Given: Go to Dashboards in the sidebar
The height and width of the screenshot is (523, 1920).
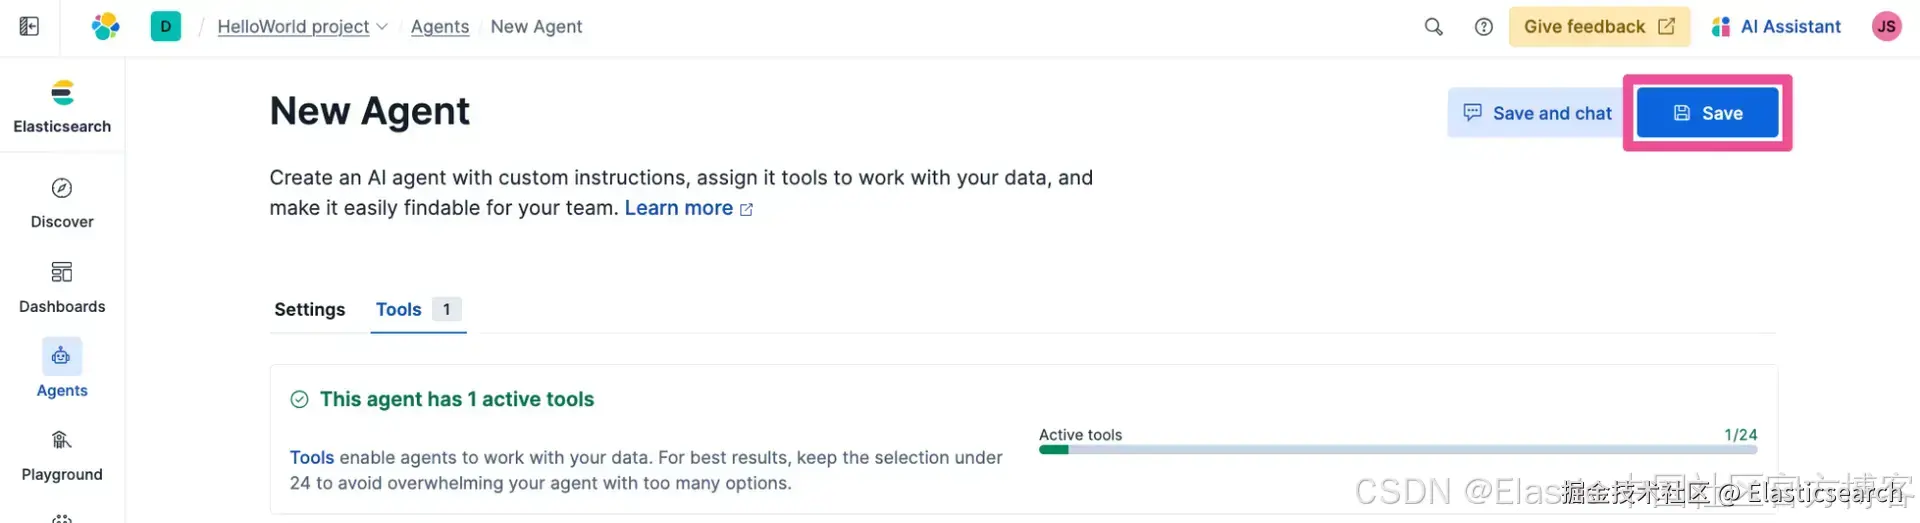Looking at the screenshot, I should click(x=62, y=287).
